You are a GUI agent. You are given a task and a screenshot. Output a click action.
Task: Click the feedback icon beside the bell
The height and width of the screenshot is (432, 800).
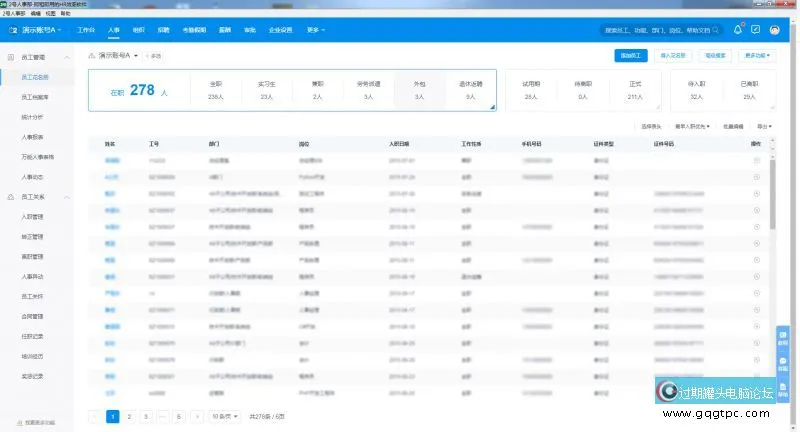point(755,30)
